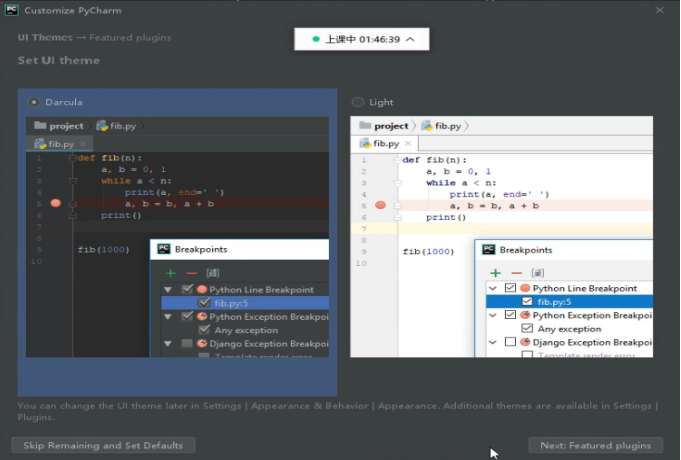Click the line 5 breakpoint dot in the Darcula preview
The height and width of the screenshot is (460, 681).
[56, 203]
